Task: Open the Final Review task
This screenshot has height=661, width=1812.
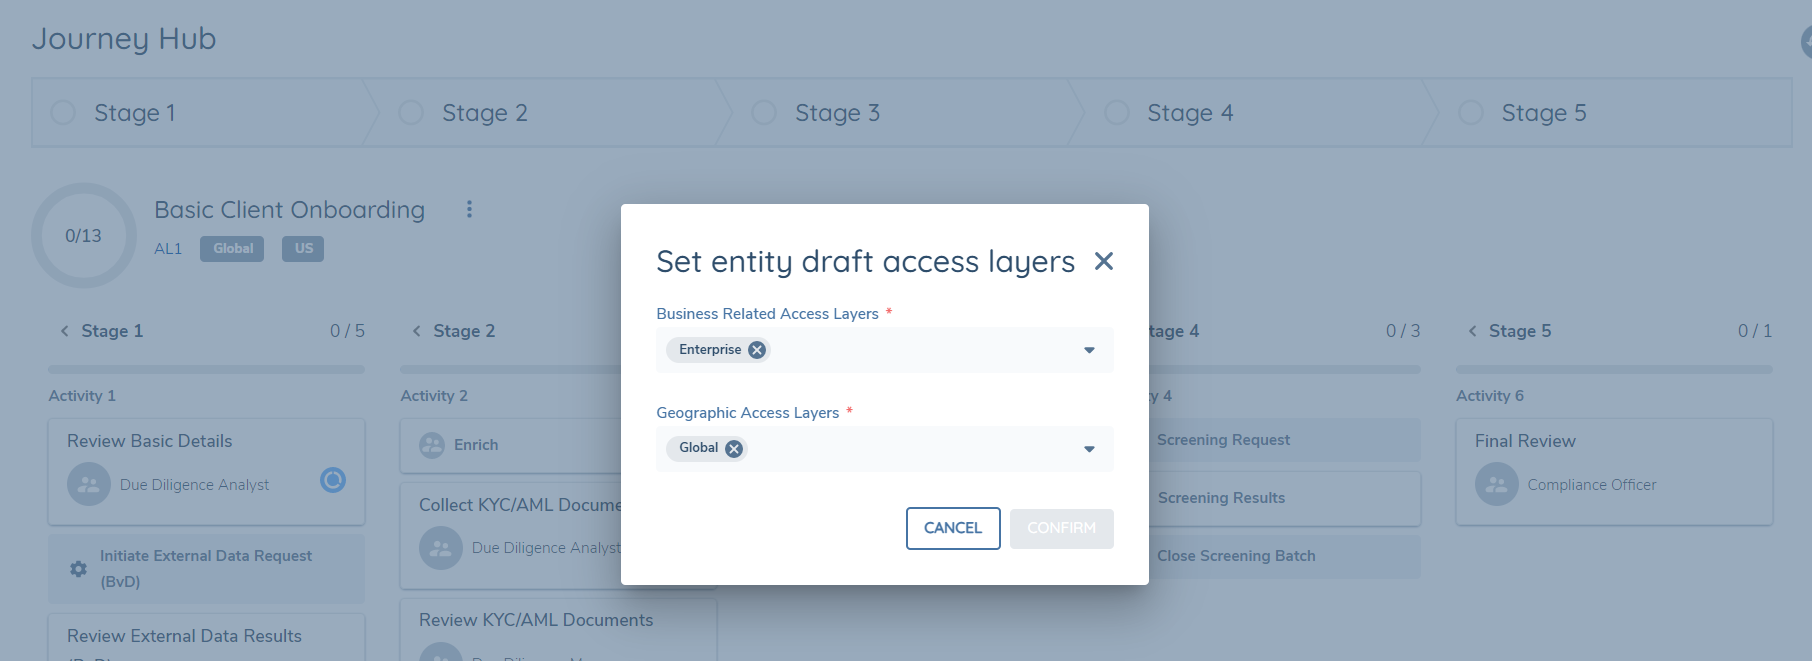Action: [x=1614, y=472]
